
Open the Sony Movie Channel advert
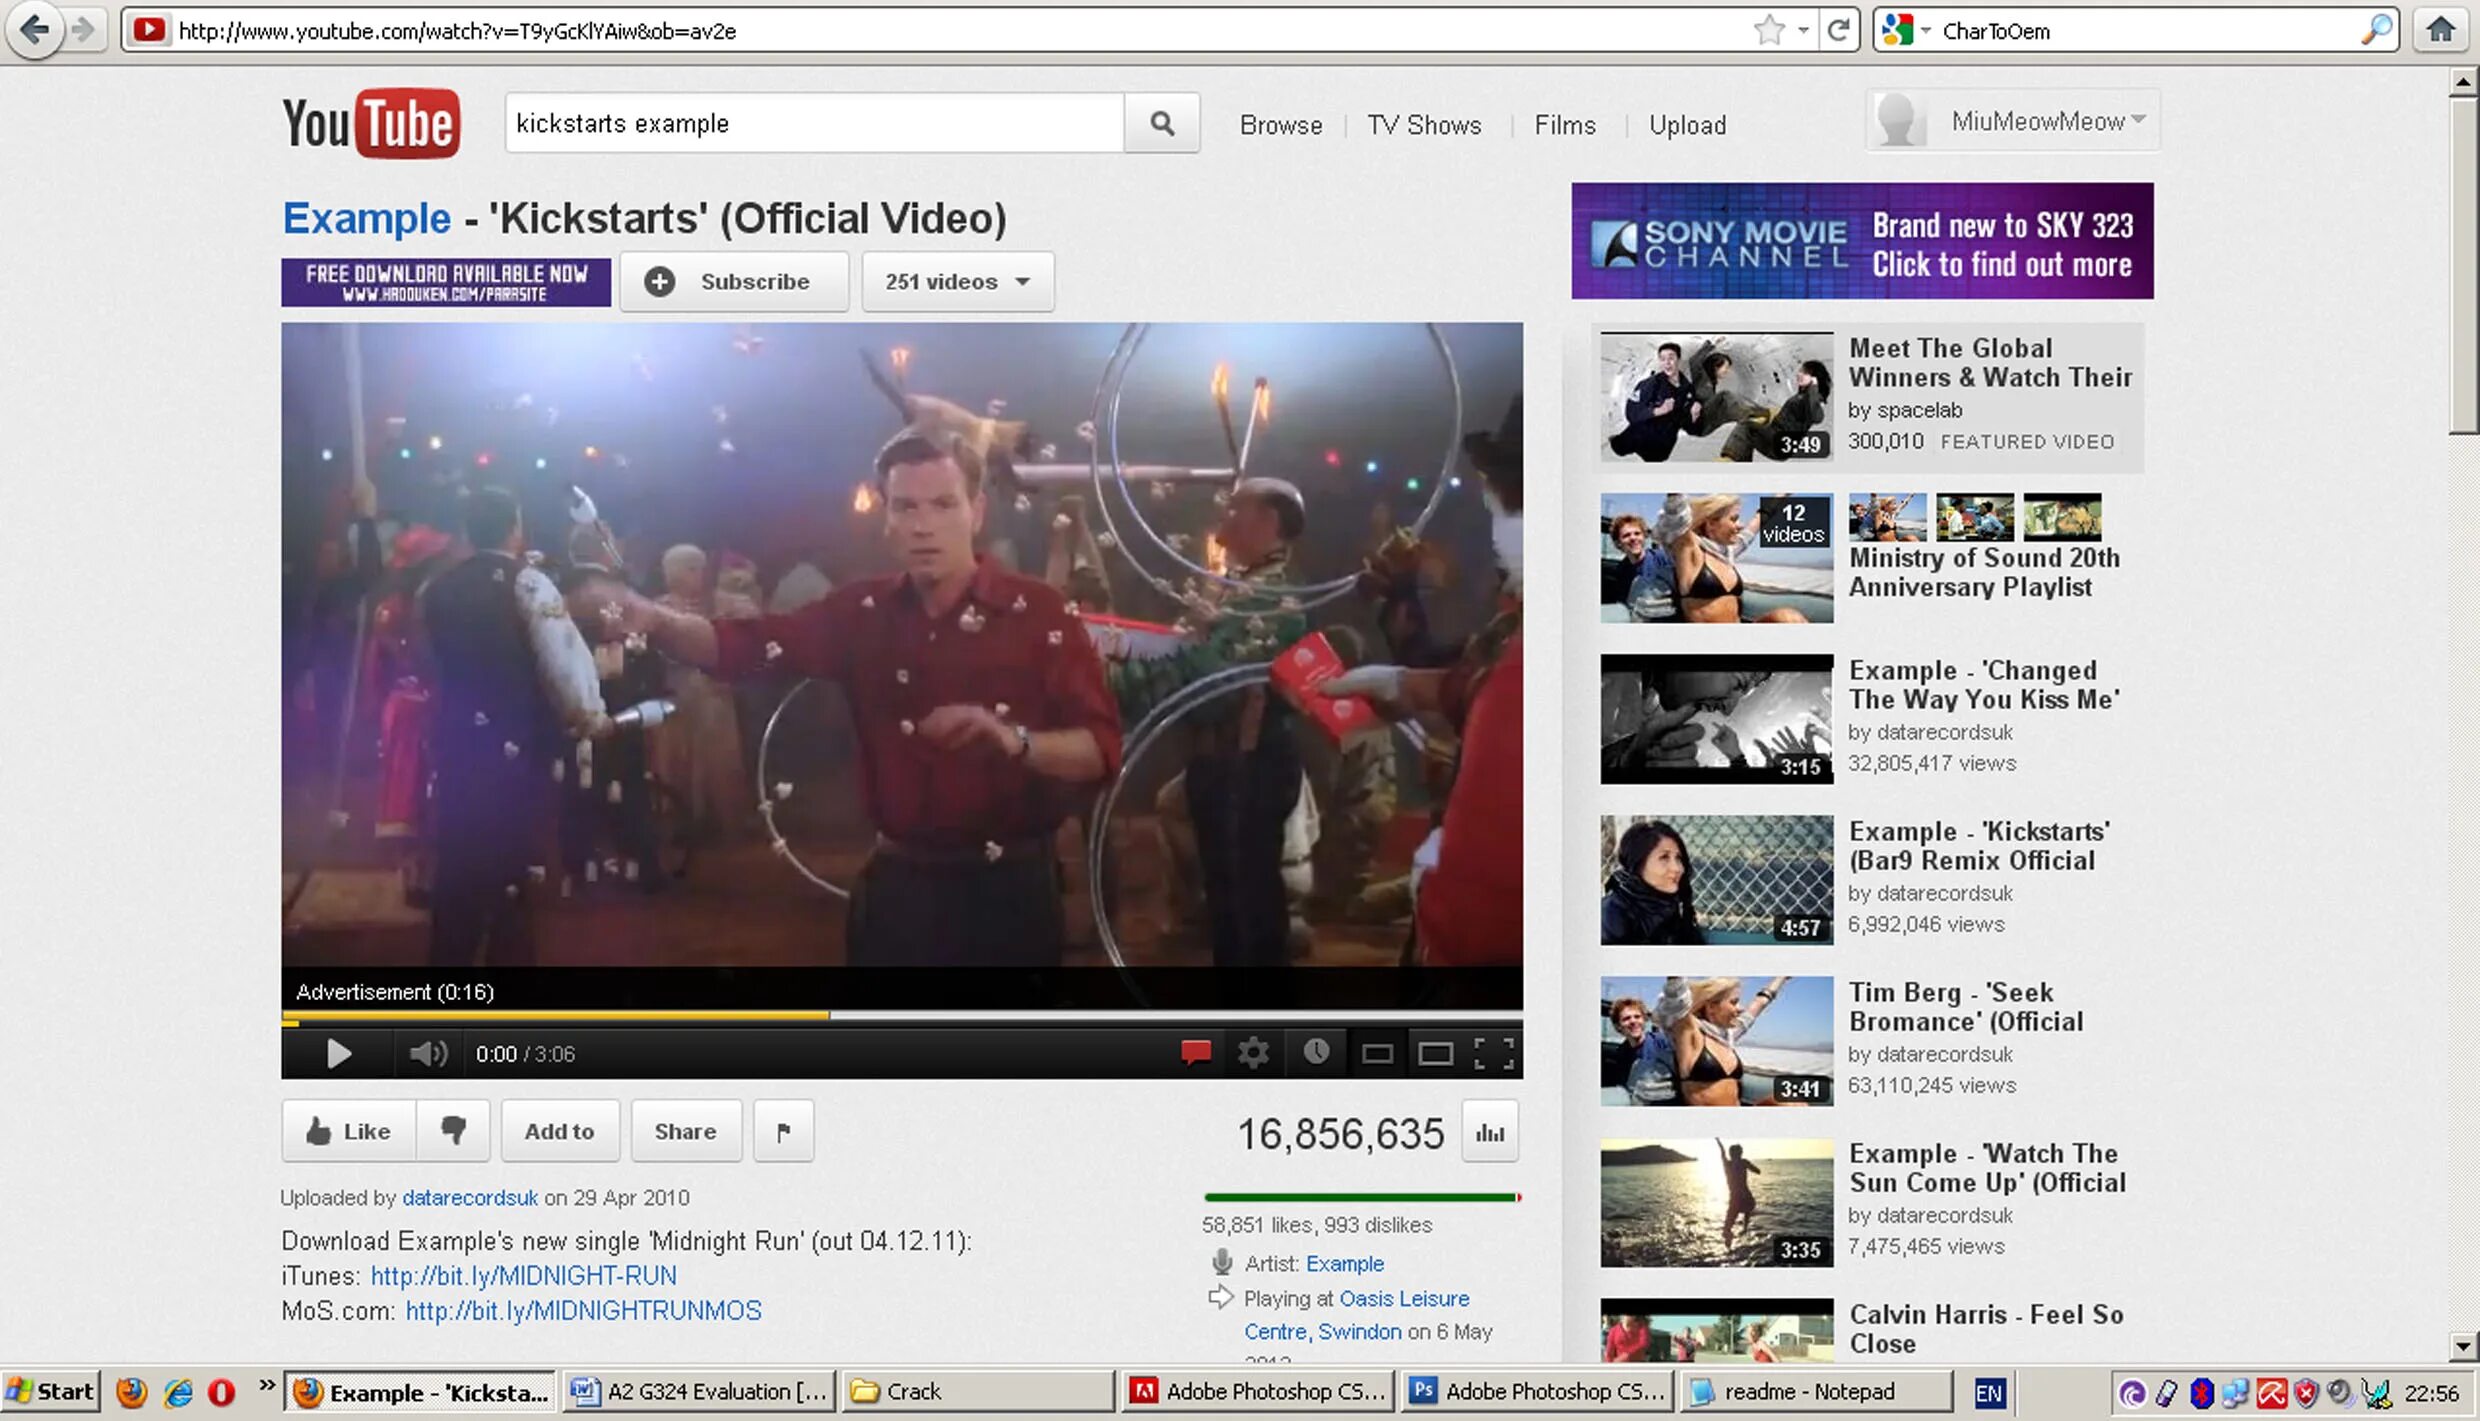1862,241
